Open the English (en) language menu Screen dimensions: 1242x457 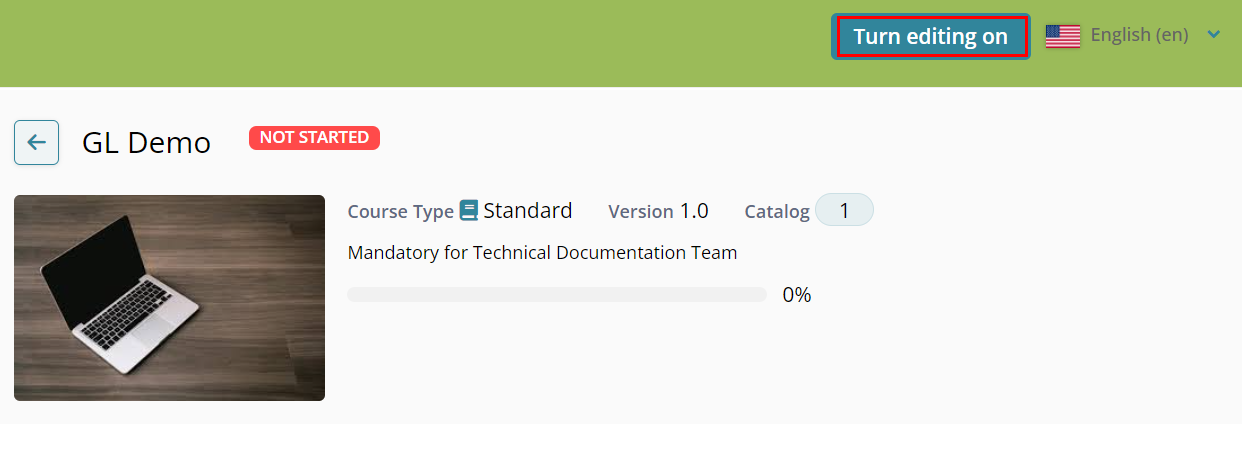[x=1139, y=35]
